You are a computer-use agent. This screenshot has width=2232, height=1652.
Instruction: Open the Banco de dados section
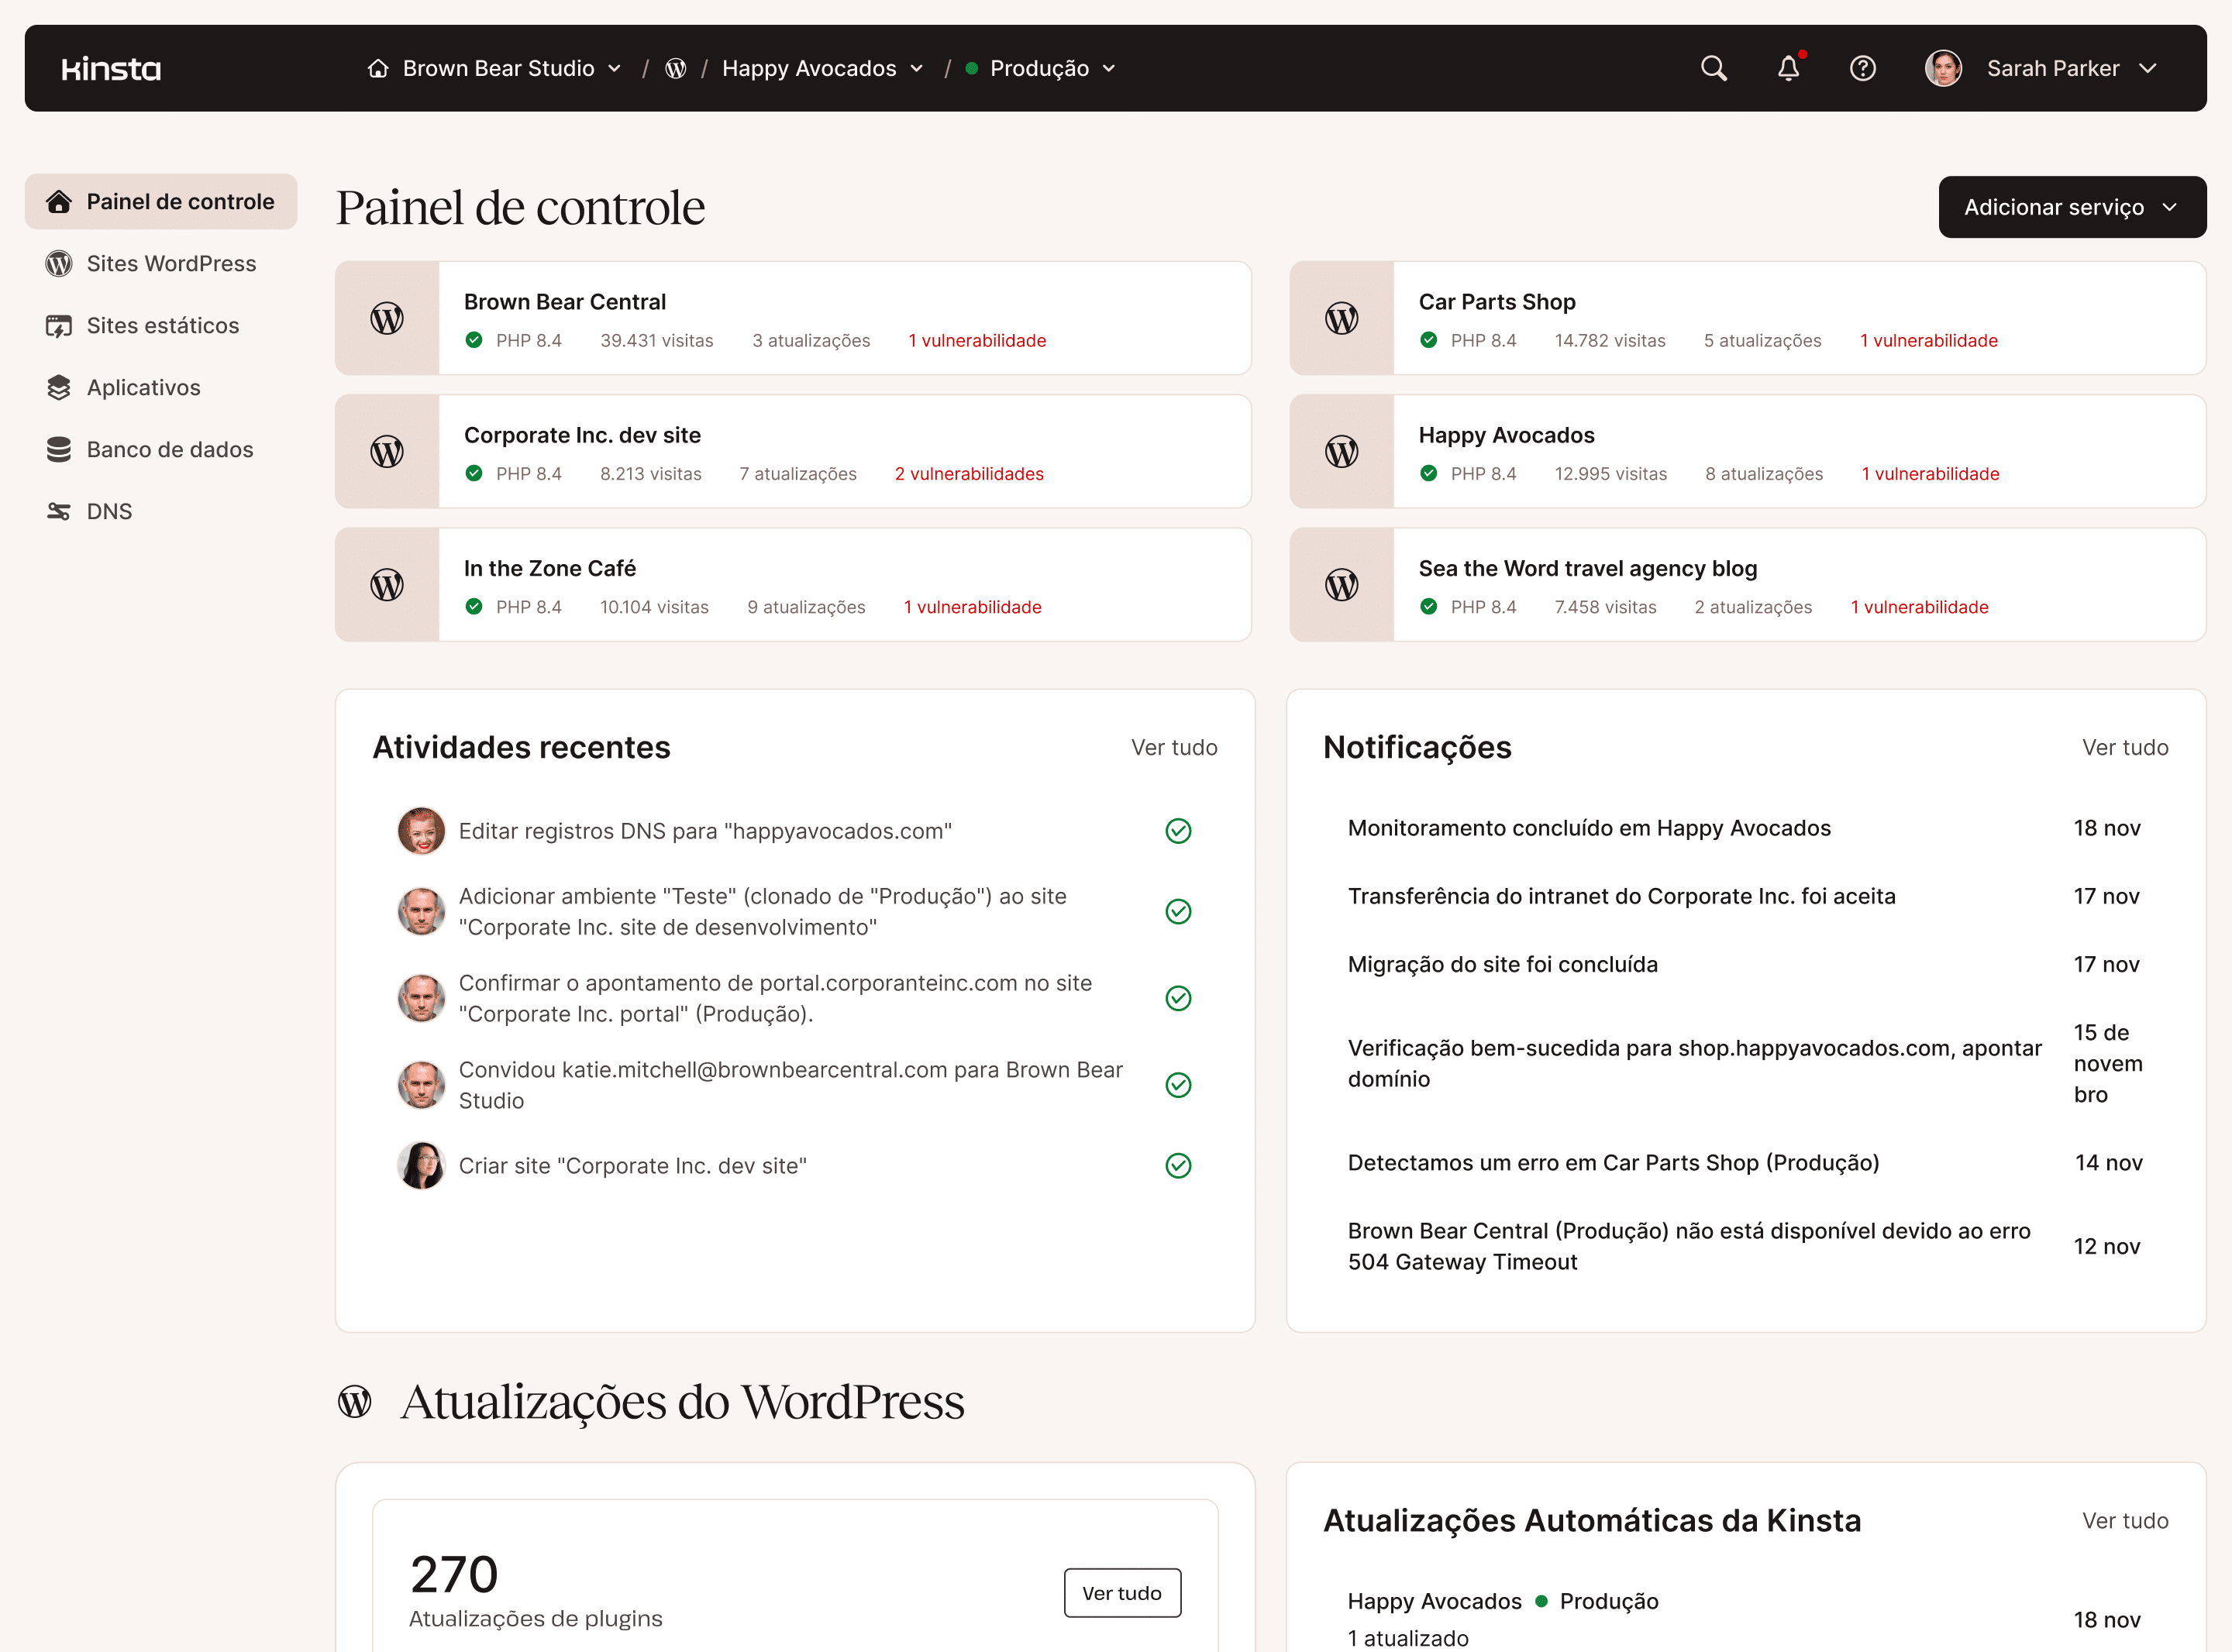[169, 449]
